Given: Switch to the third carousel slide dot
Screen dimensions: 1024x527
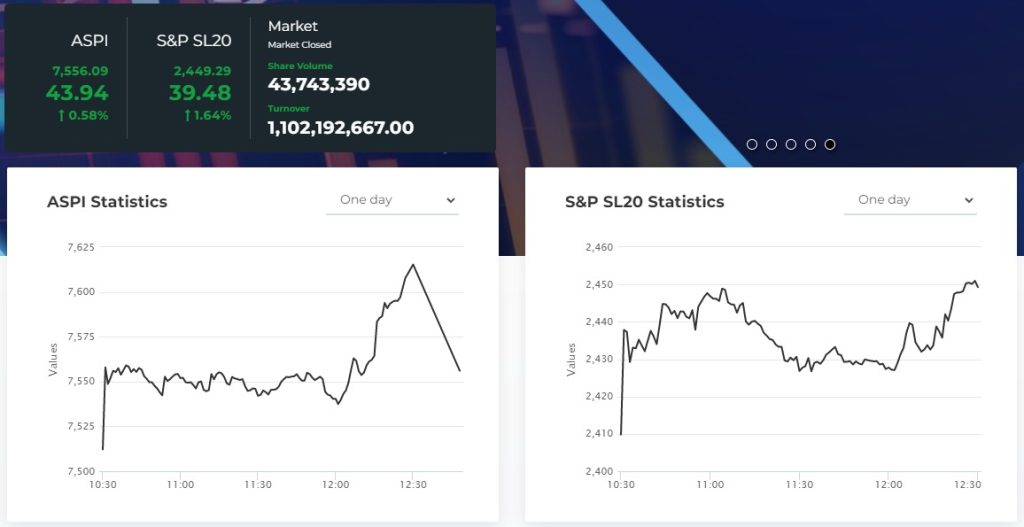Looking at the screenshot, I should [791, 144].
